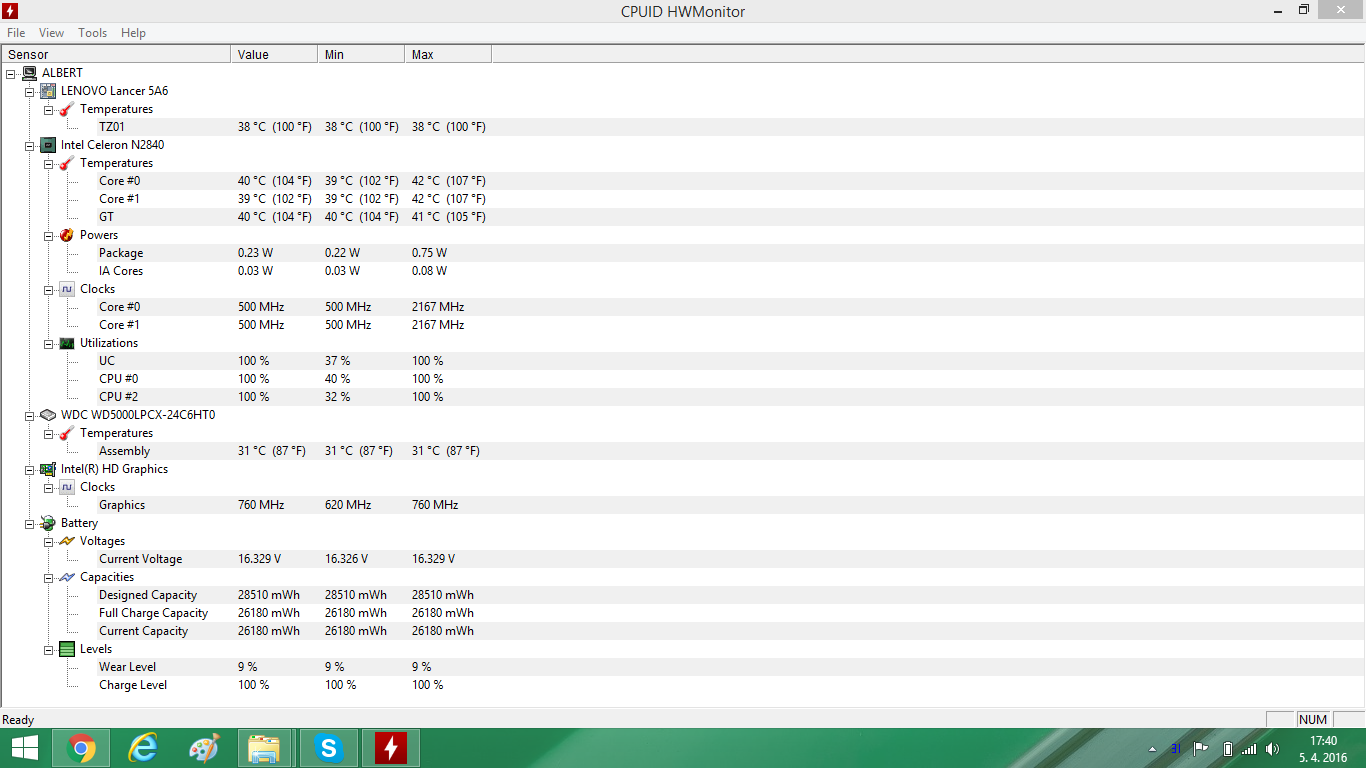
Task: Click the HWMonitor lightning icon in title bar
Action: pyautogui.click(x=11, y=11)
